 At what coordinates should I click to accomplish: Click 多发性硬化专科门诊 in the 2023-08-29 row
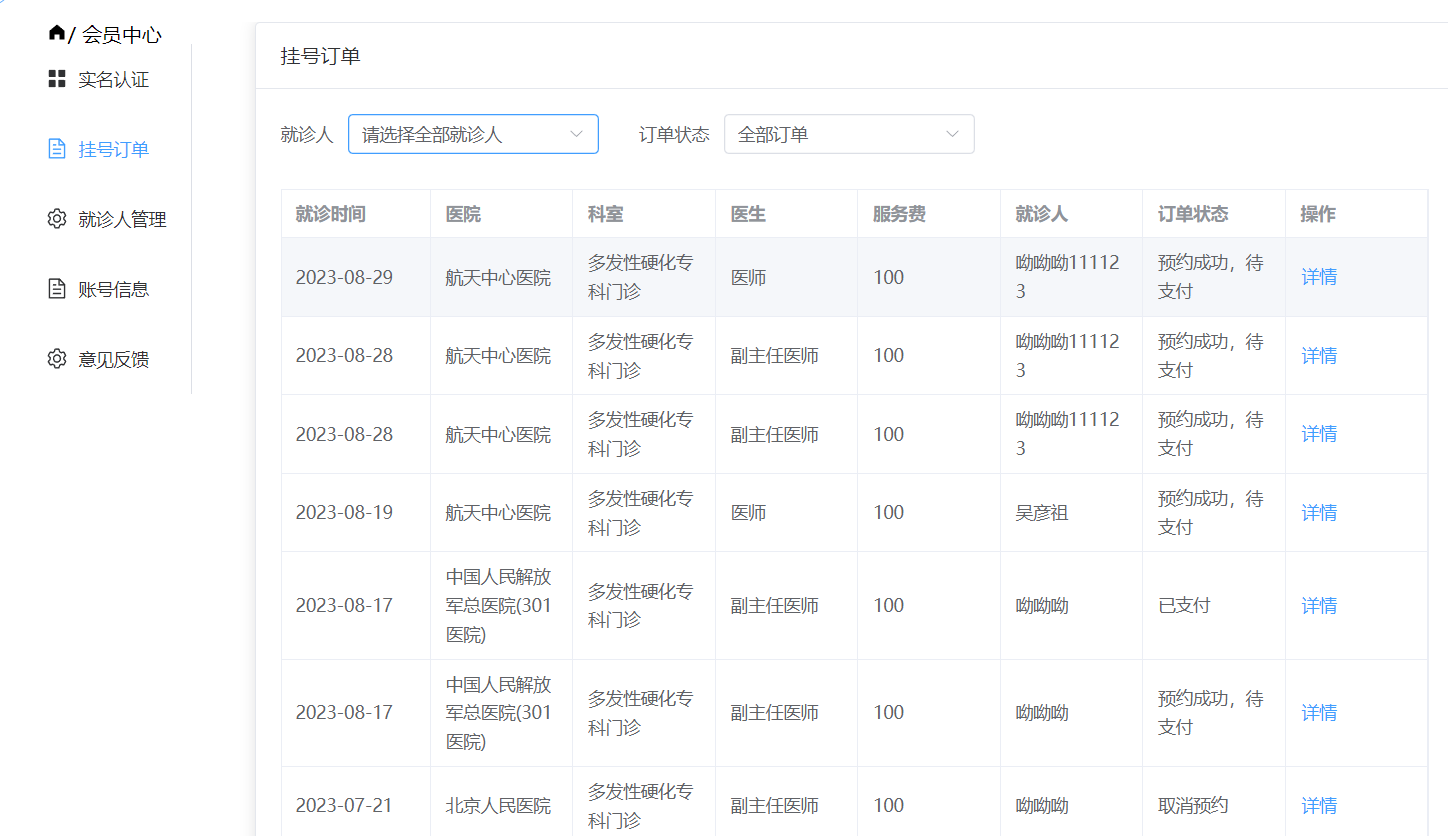[x=640, y=277]
